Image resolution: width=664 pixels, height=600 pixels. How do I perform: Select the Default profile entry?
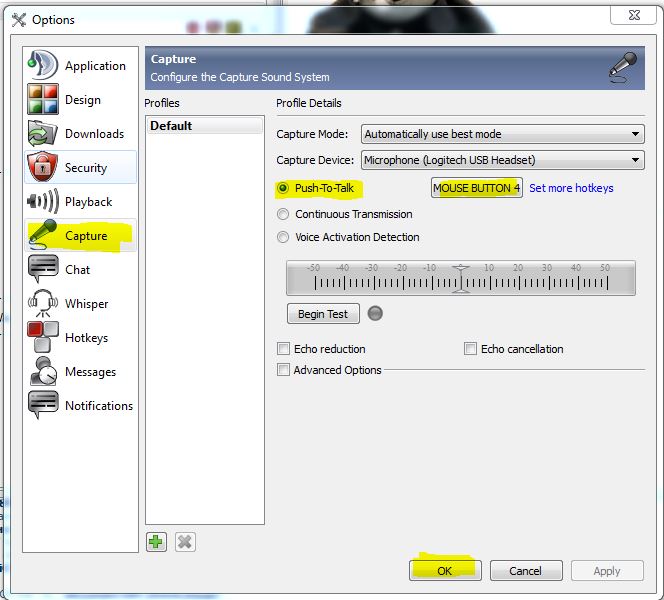(x=205, y=126)
